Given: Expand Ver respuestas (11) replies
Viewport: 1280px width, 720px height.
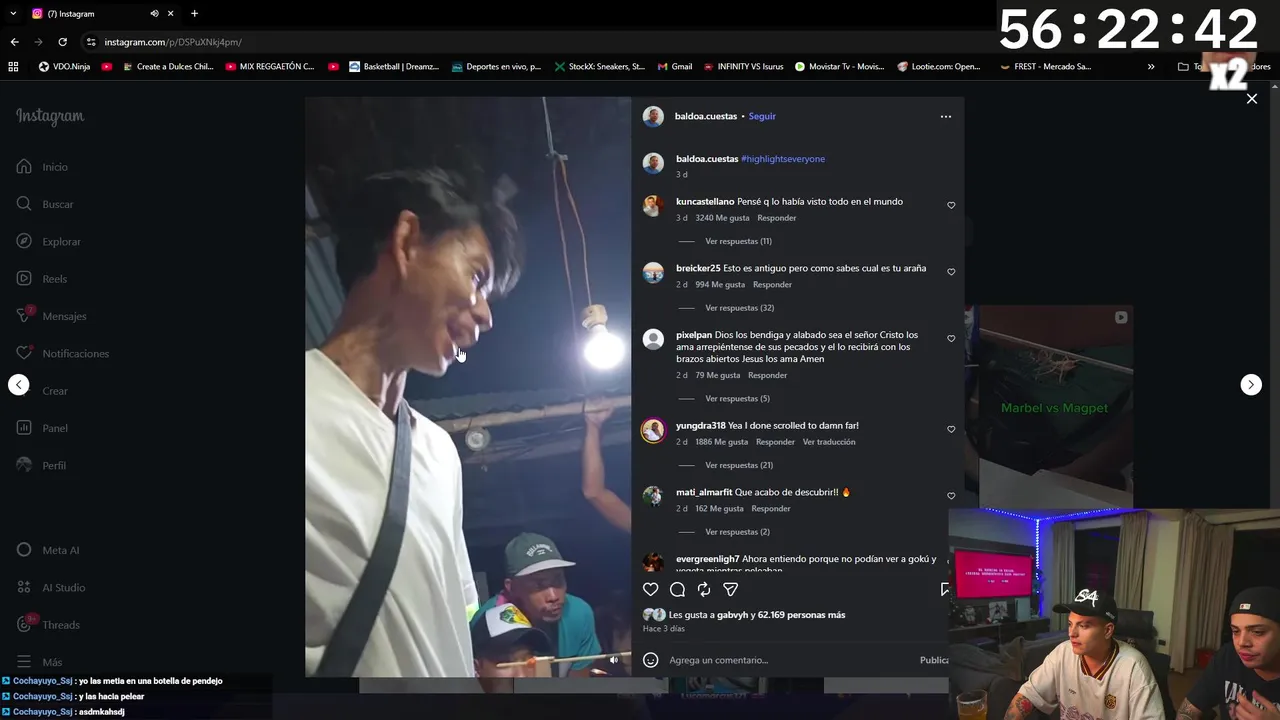Looking at the screenshot, I should pyautogui.click(x=738, y=241).
